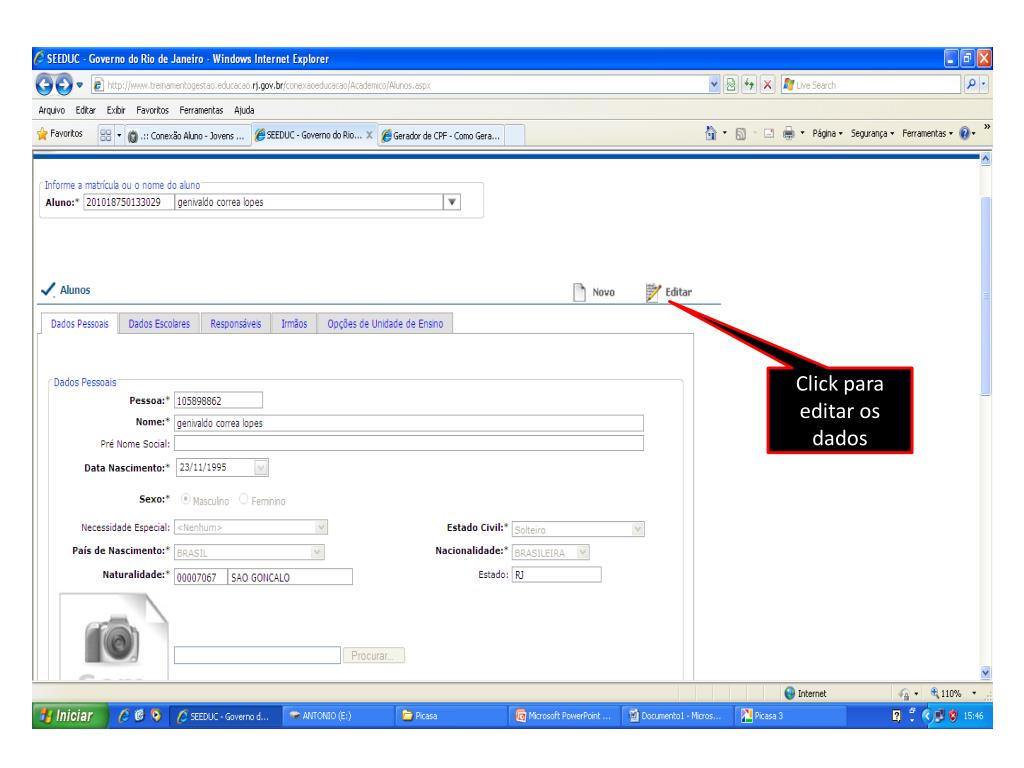Click the Nome input field
The image size is (1024, 768).
[409, 423]
